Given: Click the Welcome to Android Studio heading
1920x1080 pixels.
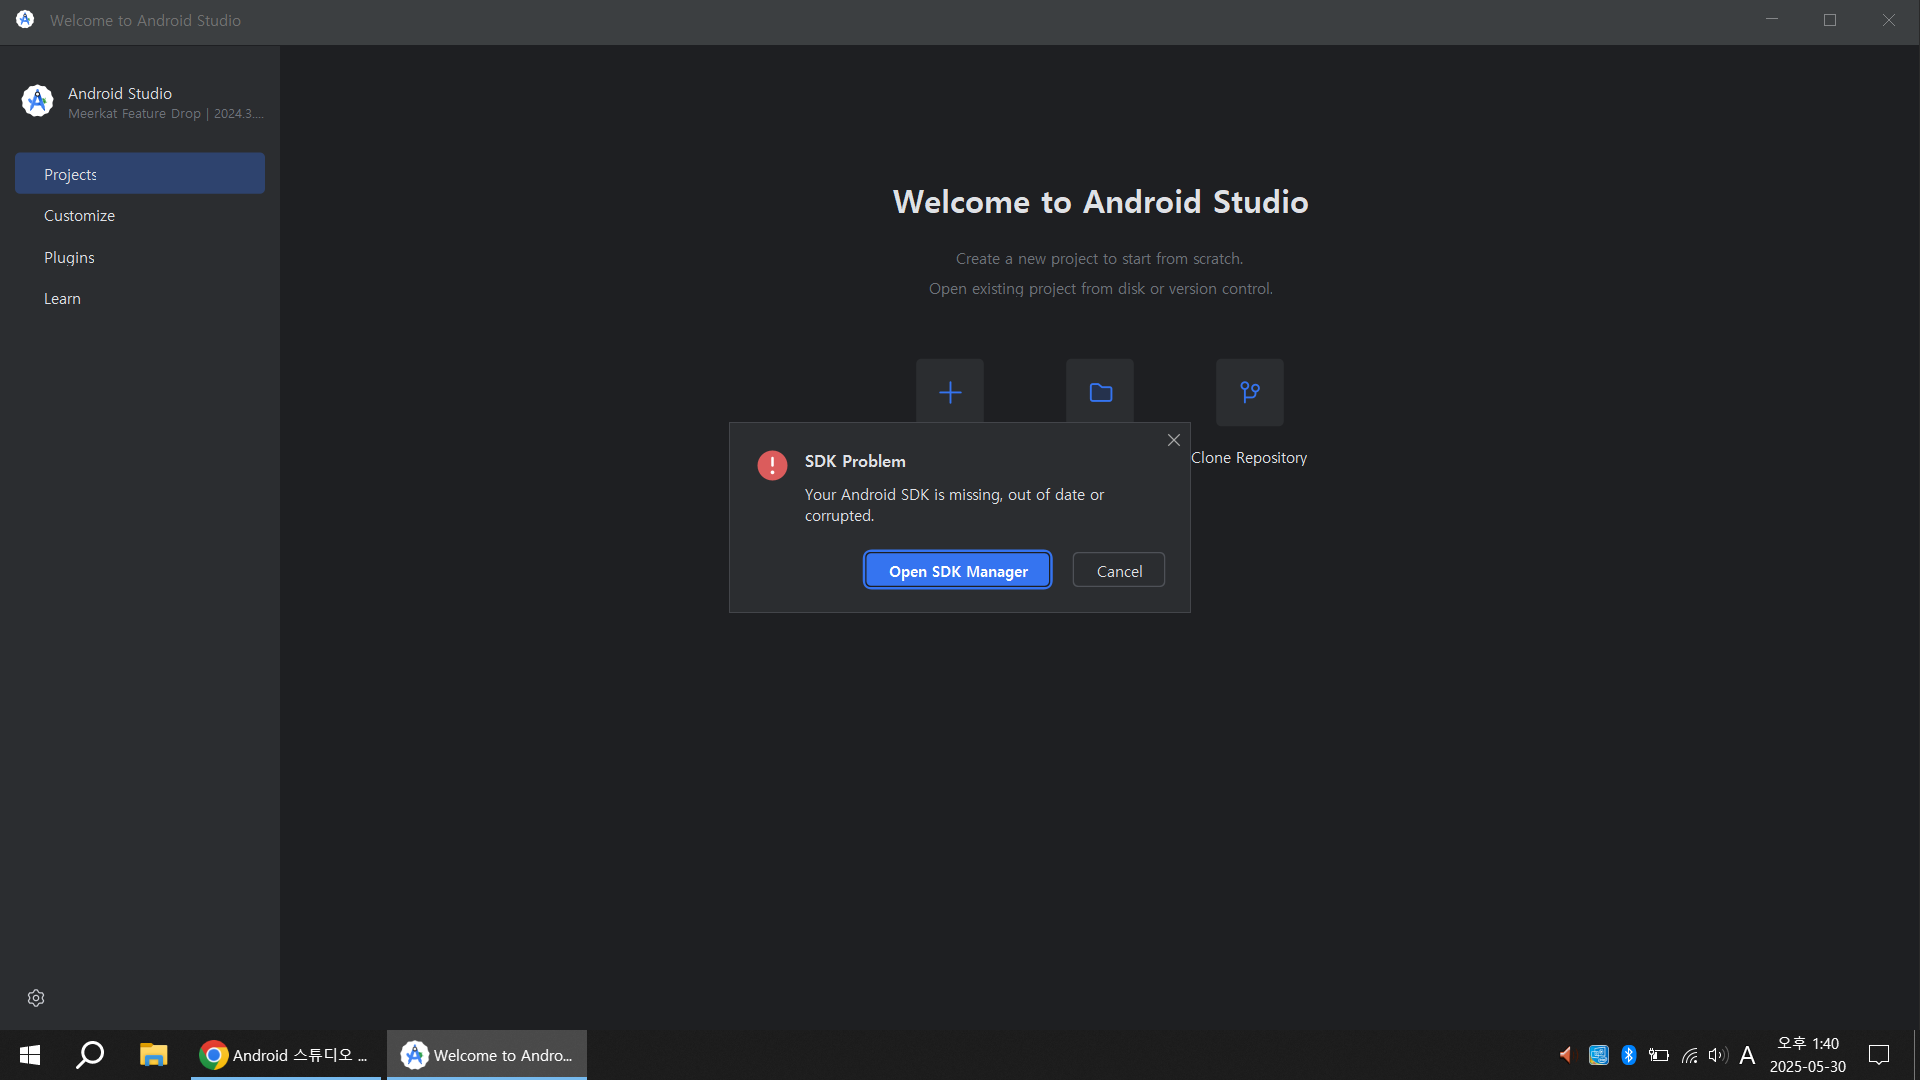Looking at the screenshot, I should [x=1100, y=202].
